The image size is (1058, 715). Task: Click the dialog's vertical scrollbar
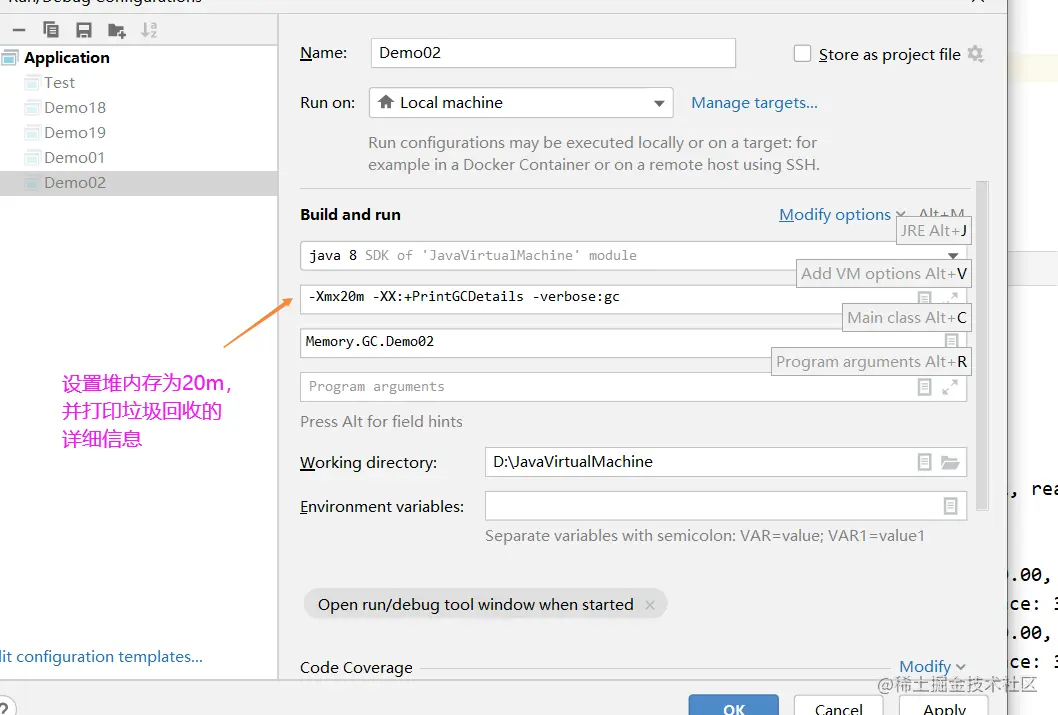(982, 344)
